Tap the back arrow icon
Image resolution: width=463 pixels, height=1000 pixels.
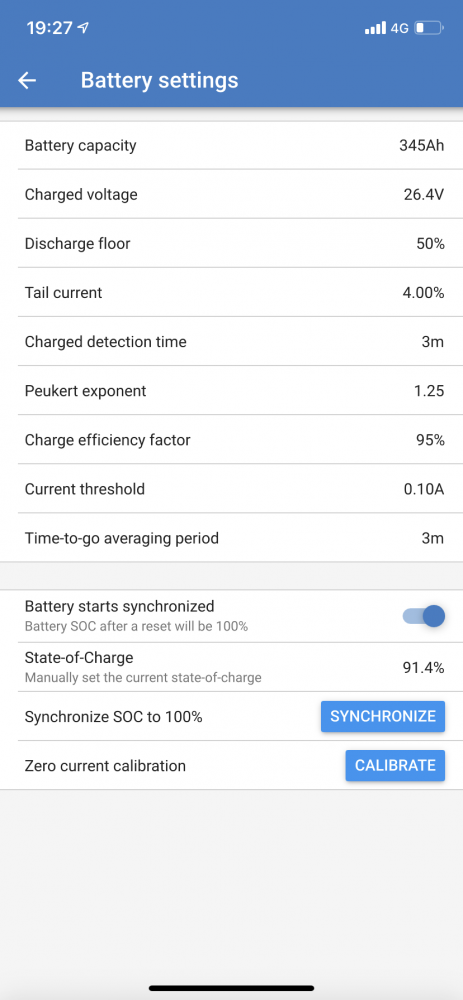(x=27, y=80)
